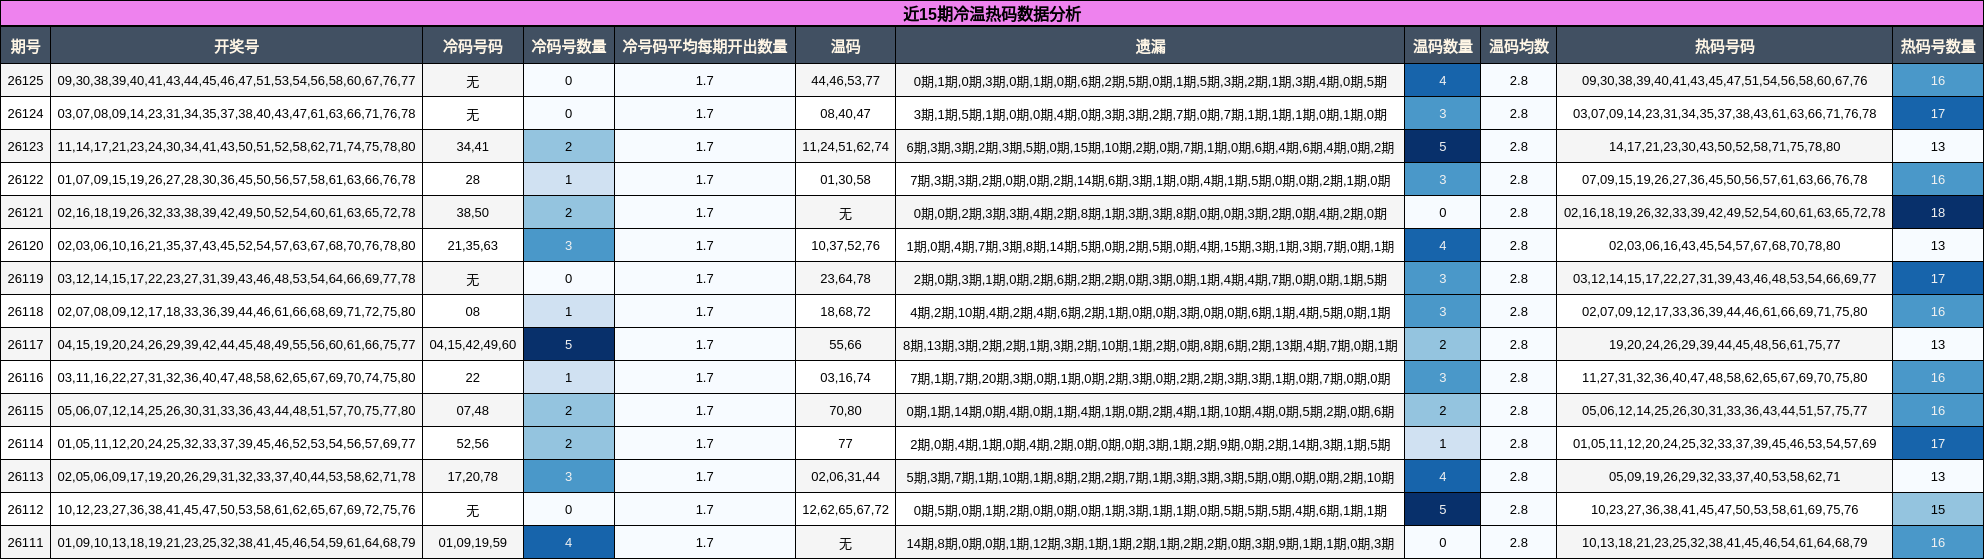Click warm numbers cell 11,24,51,62,74
Viewport: 1984px width, 559px height.
[x=846, y=147]
